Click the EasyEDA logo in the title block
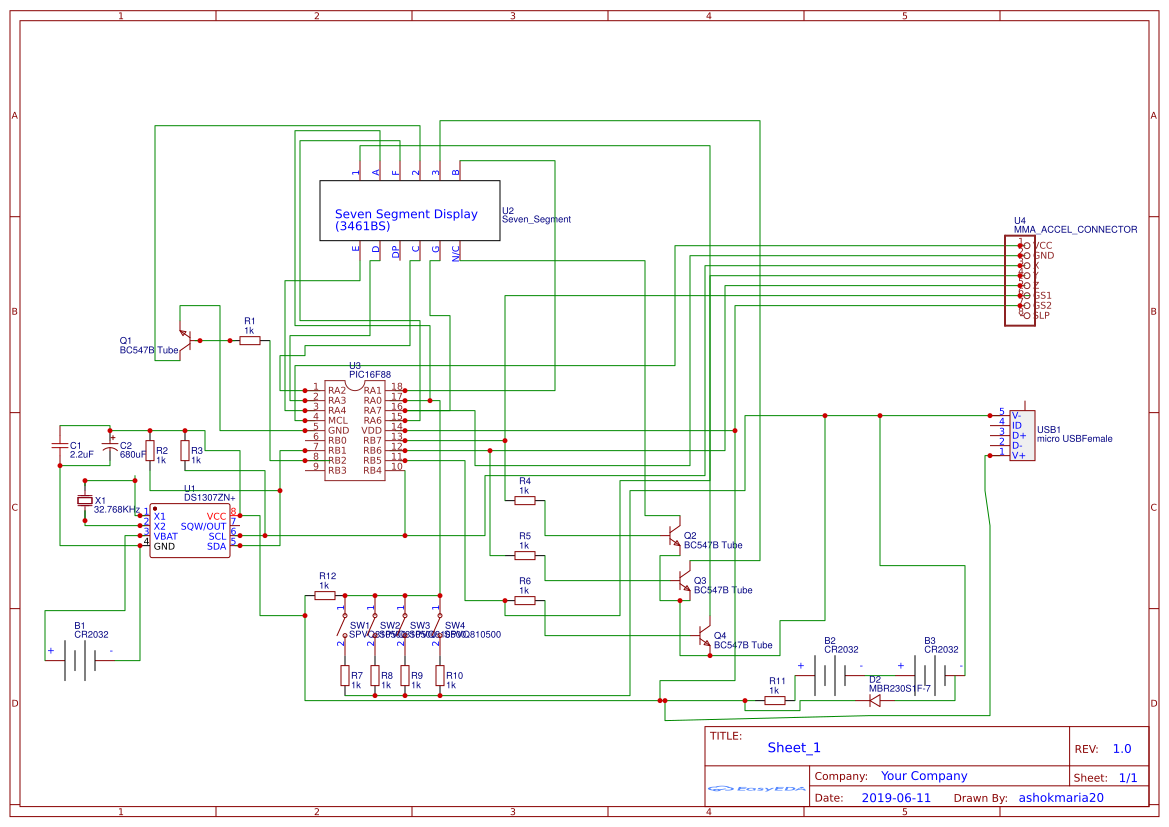 [755, 790]
